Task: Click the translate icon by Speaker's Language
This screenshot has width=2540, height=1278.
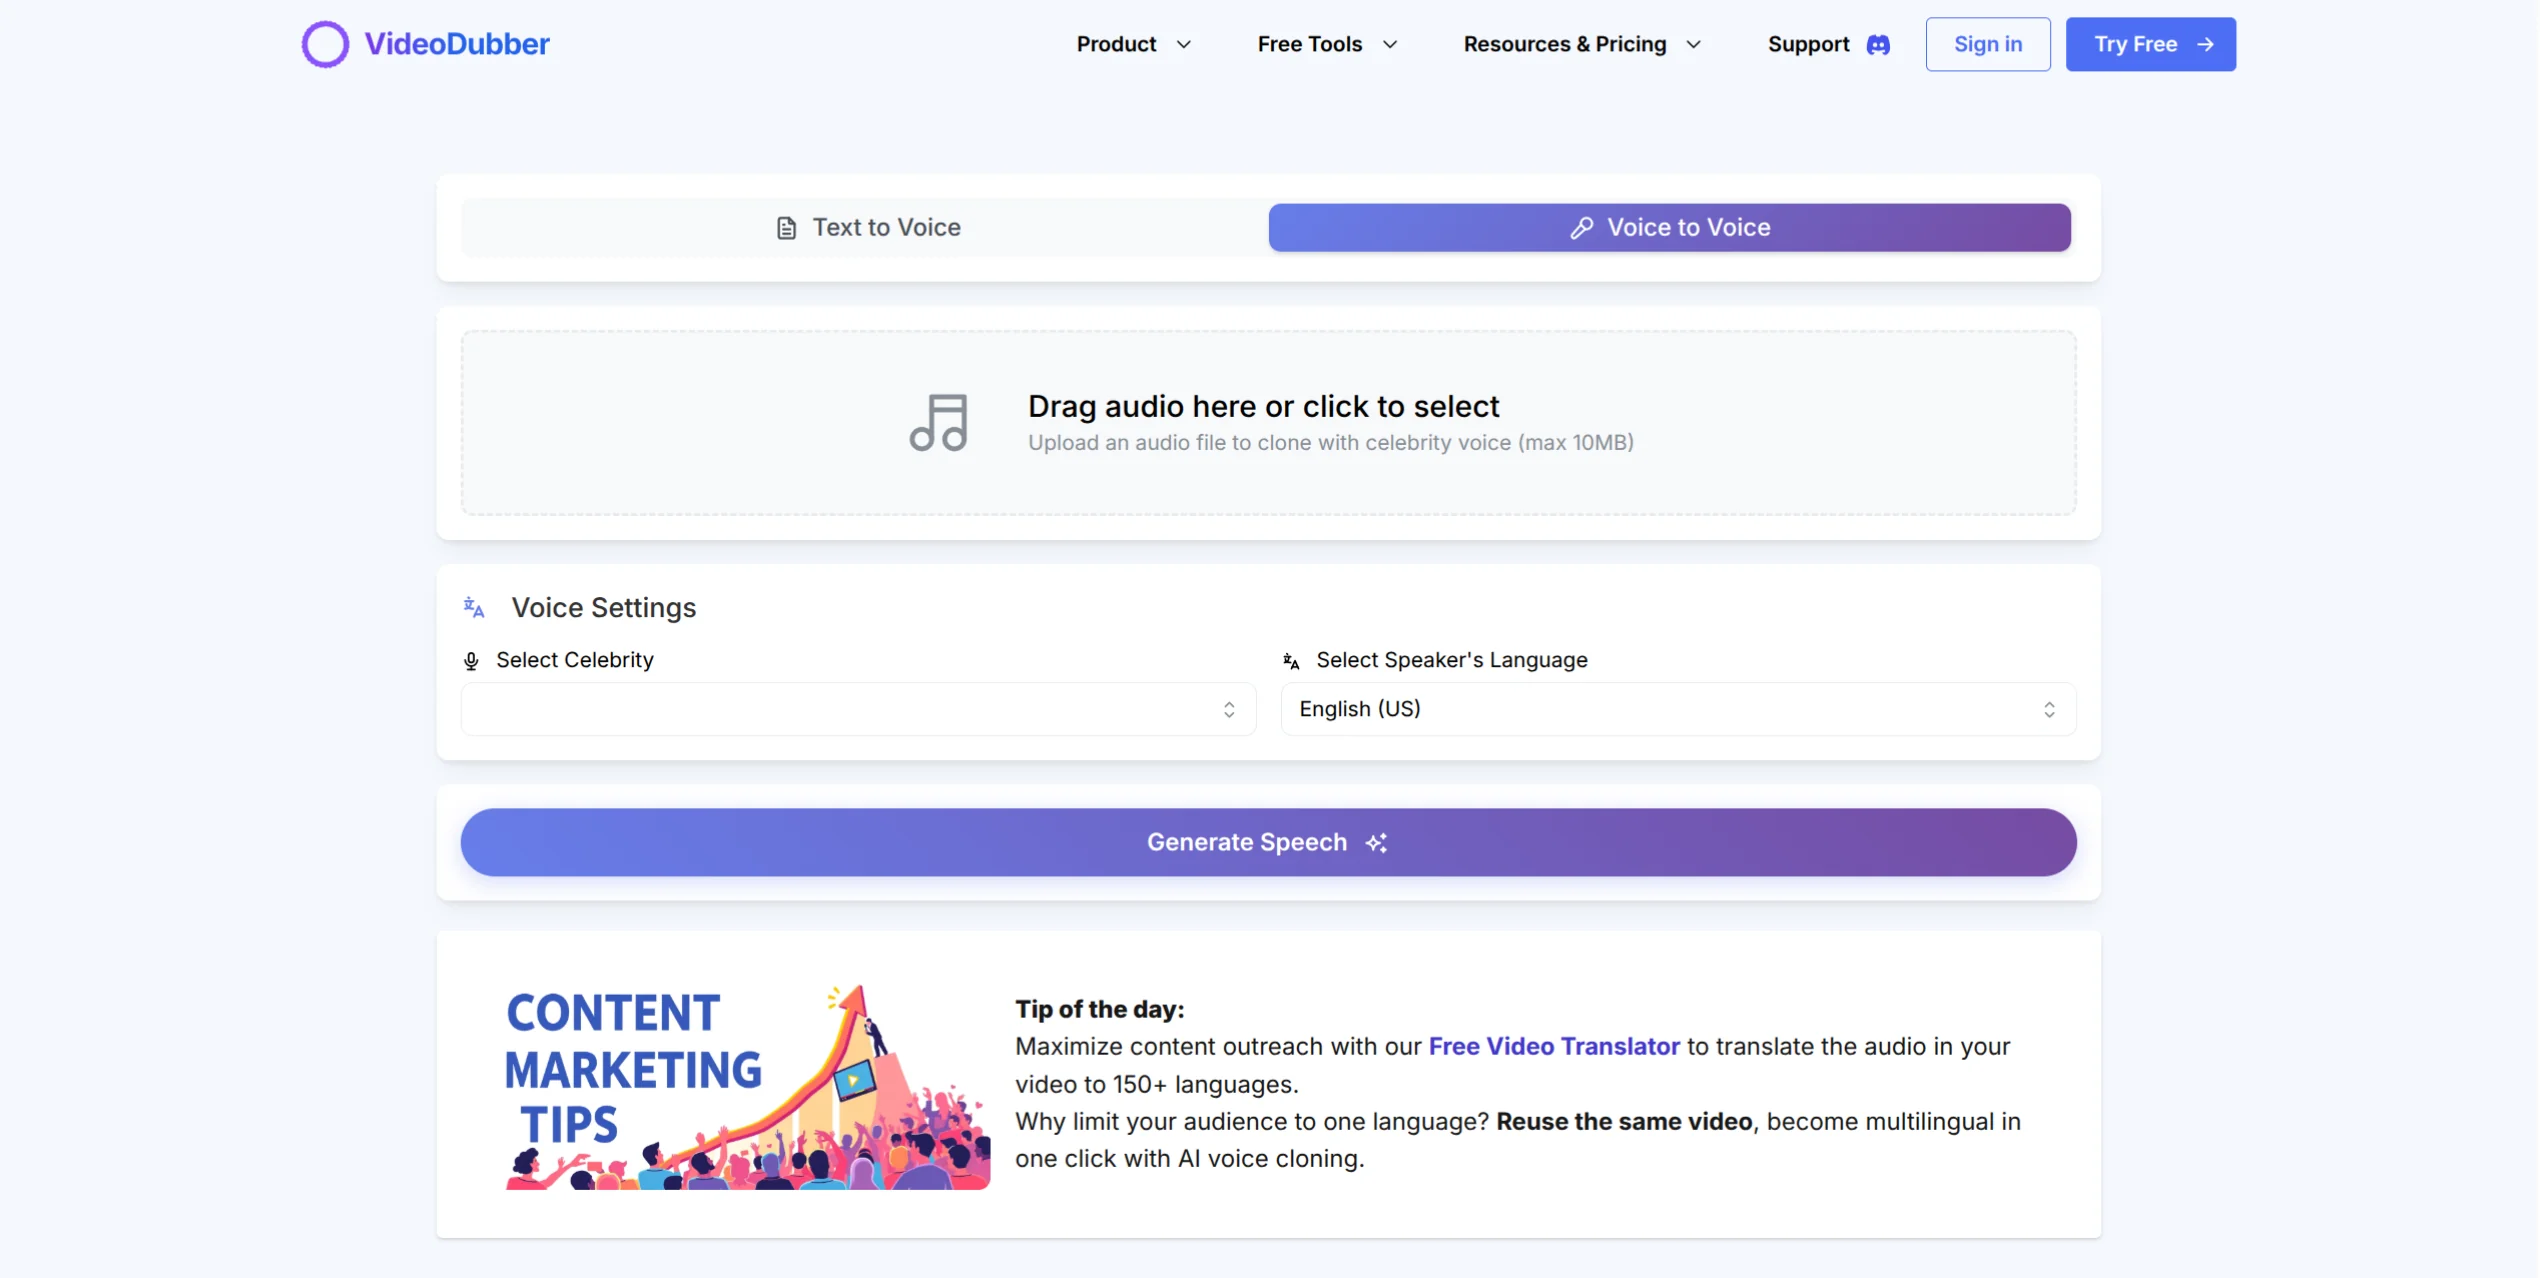Action: (x=1291, y=661)
